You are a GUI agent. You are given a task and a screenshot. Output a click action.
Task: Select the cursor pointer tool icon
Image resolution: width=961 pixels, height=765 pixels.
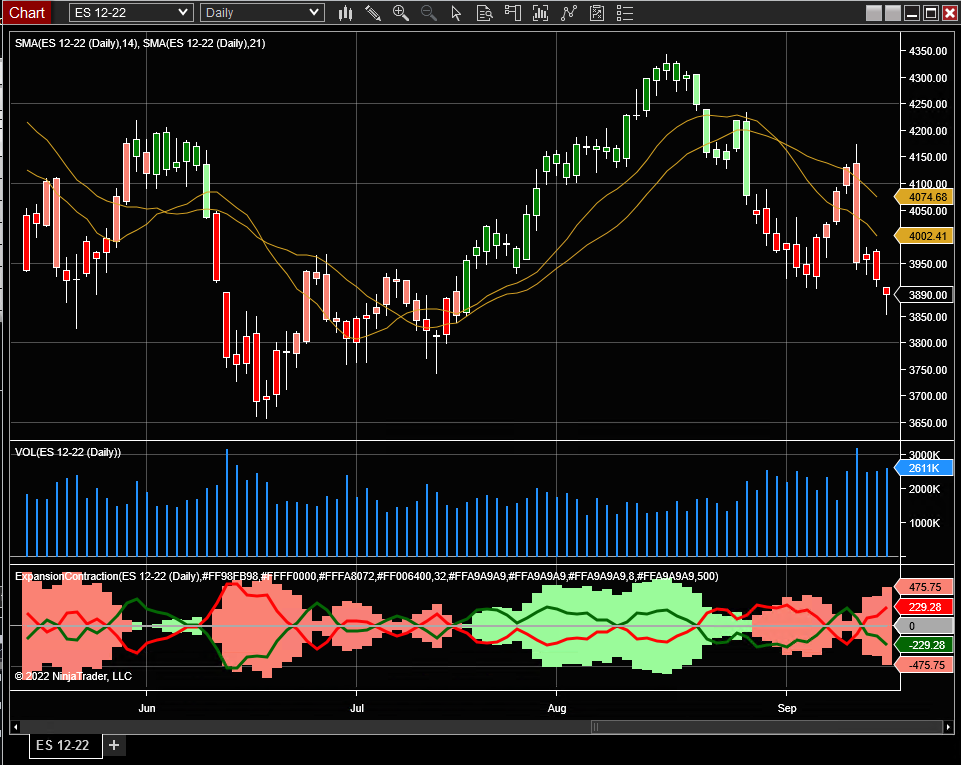pos(456,13)
